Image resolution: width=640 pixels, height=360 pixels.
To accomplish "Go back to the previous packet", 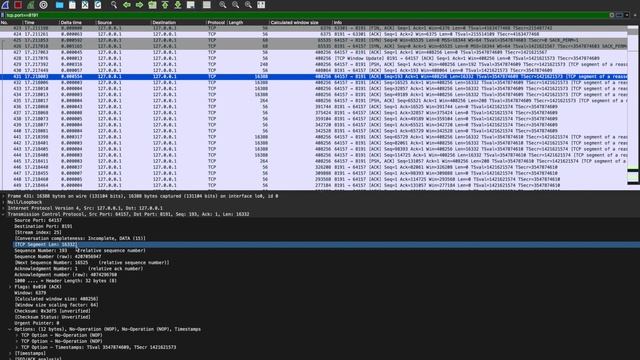I will [127, 5].
